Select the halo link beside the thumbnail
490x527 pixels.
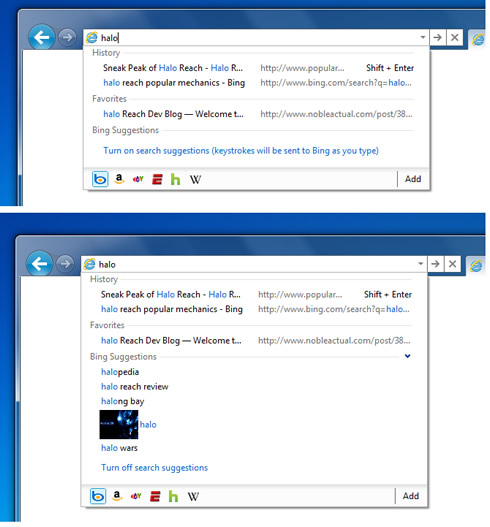click(148, 424)
